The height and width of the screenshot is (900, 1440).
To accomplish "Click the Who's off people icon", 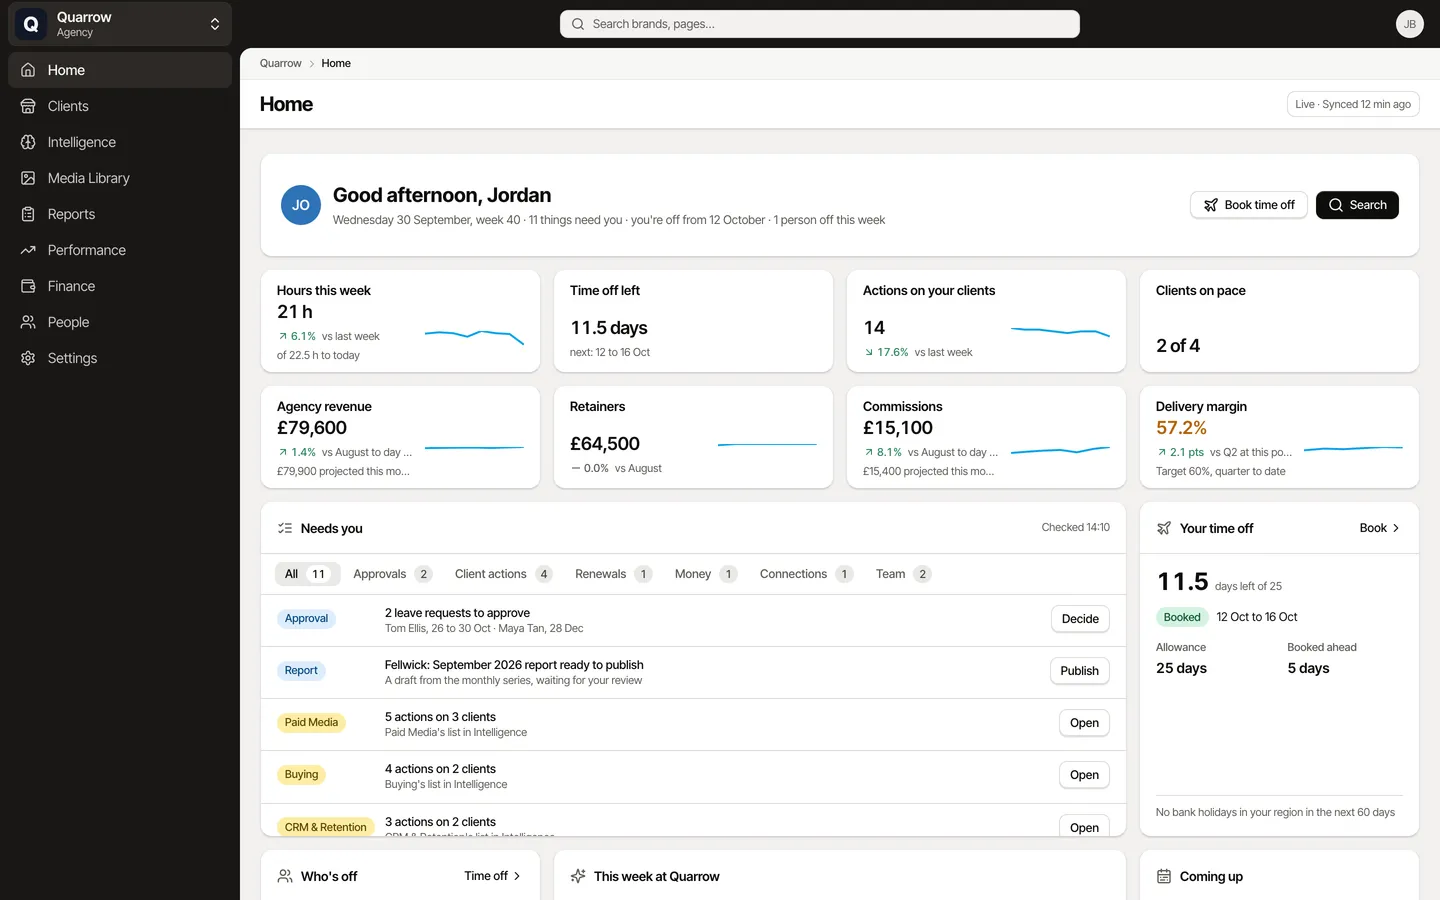I will [285, 876].
